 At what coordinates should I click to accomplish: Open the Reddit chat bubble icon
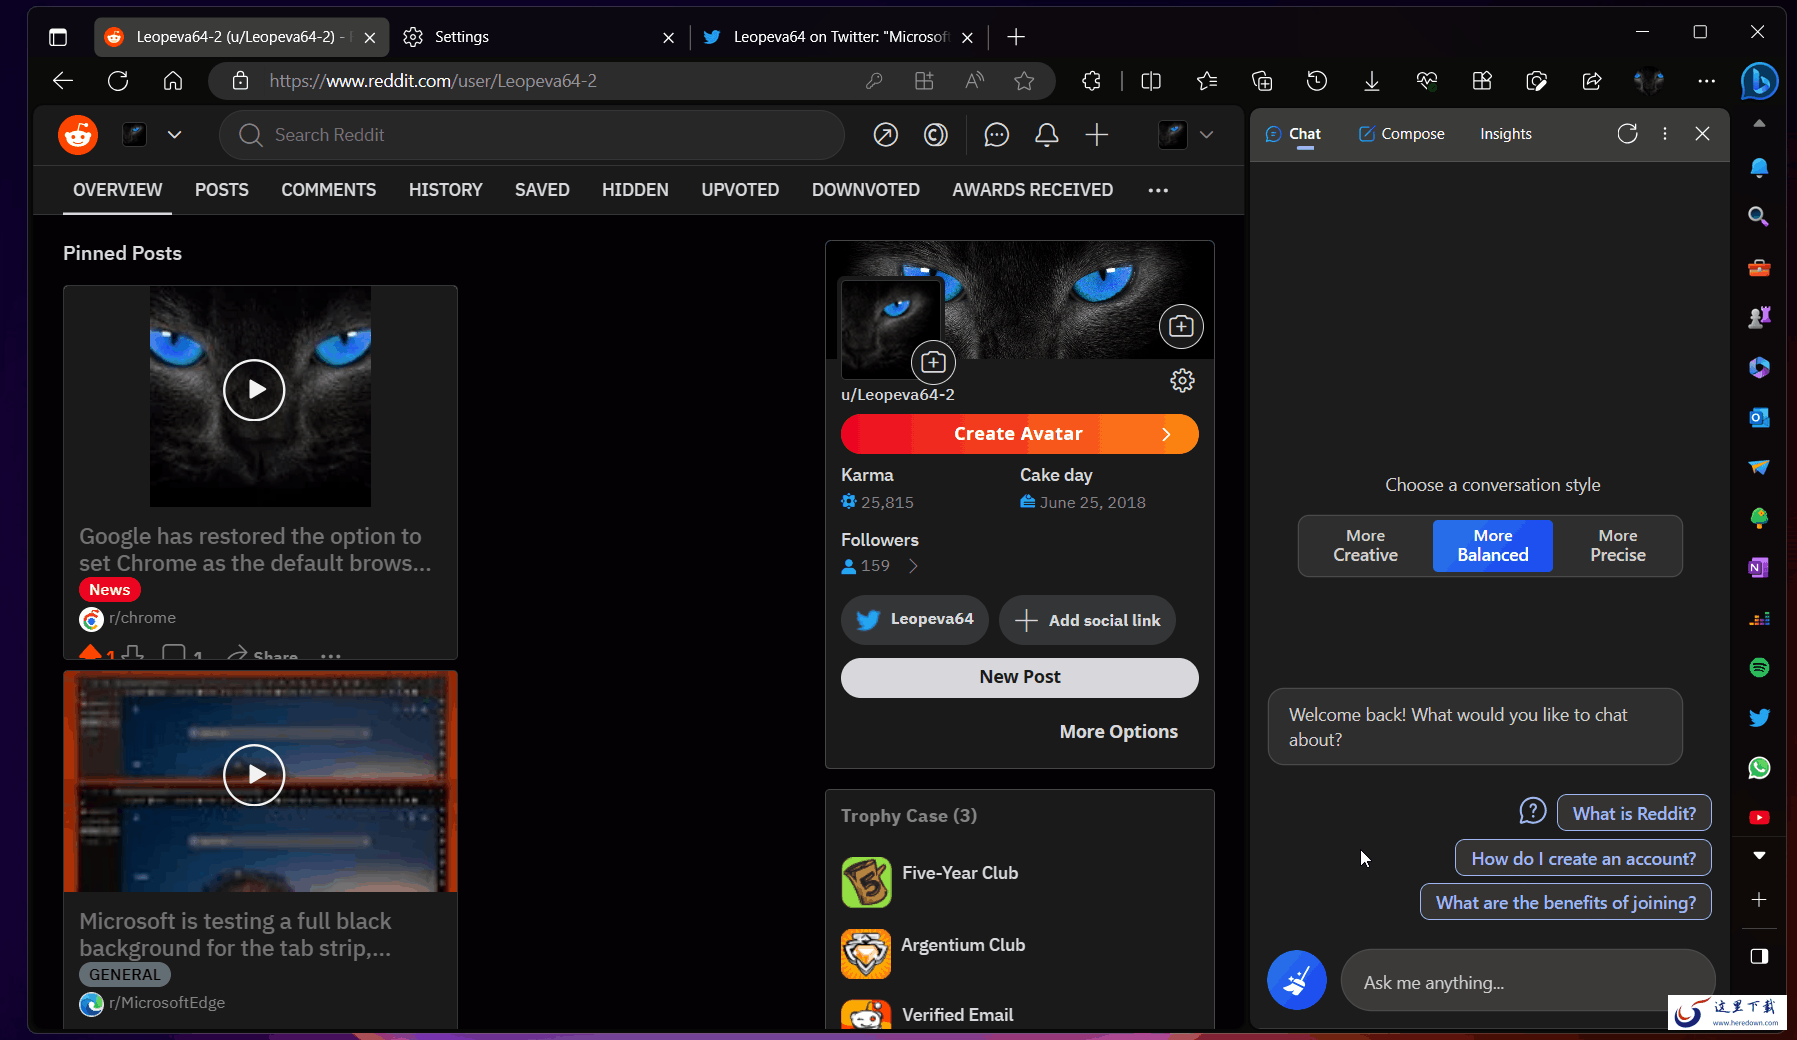click(x=996, y=135)
